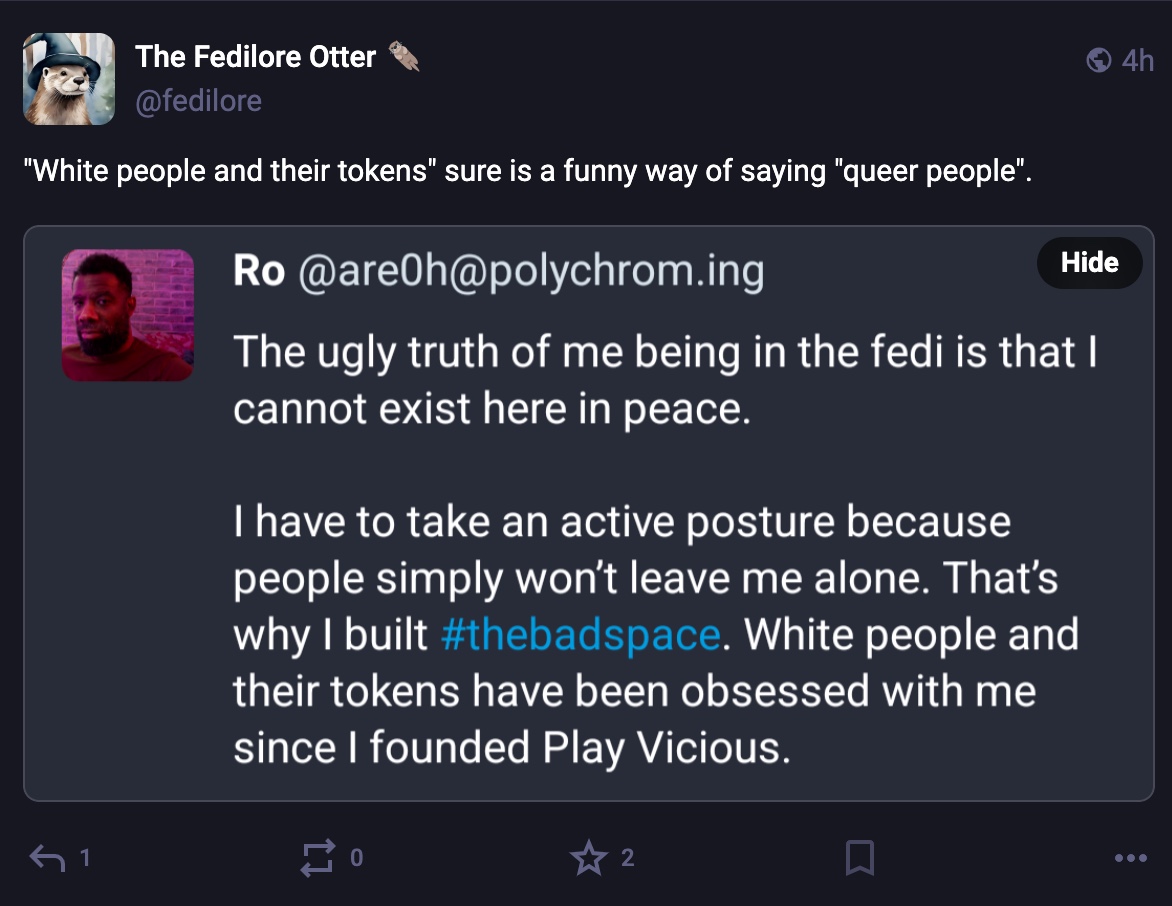Viewport: 1172px width, 906px height.
Task: Bookmark this post
Action: pos(860,857)
